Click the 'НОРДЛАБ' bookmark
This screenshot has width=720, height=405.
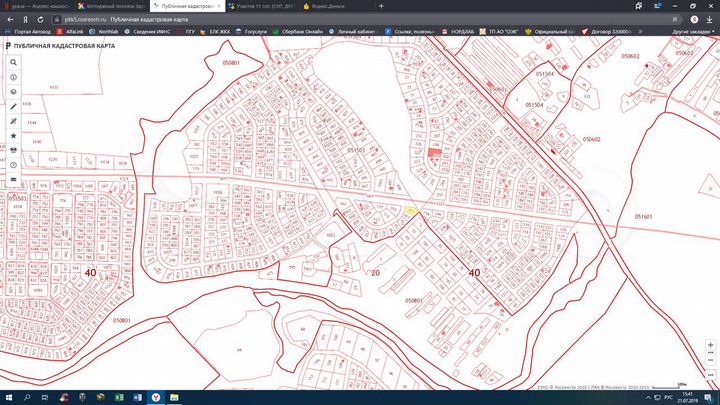460,32
